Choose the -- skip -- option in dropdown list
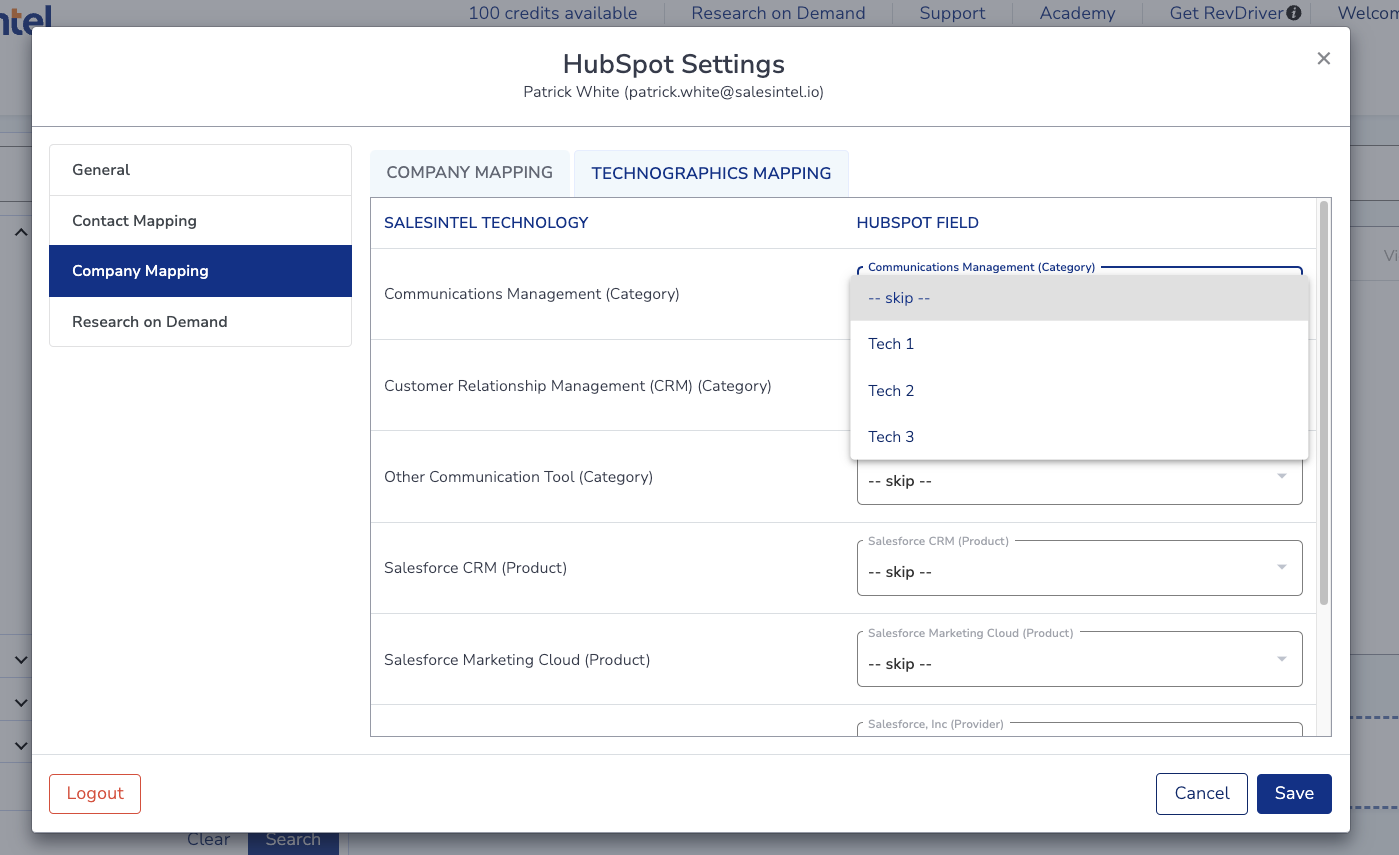The height and width of the screenshot is (855, 1399). [1079, 298]
